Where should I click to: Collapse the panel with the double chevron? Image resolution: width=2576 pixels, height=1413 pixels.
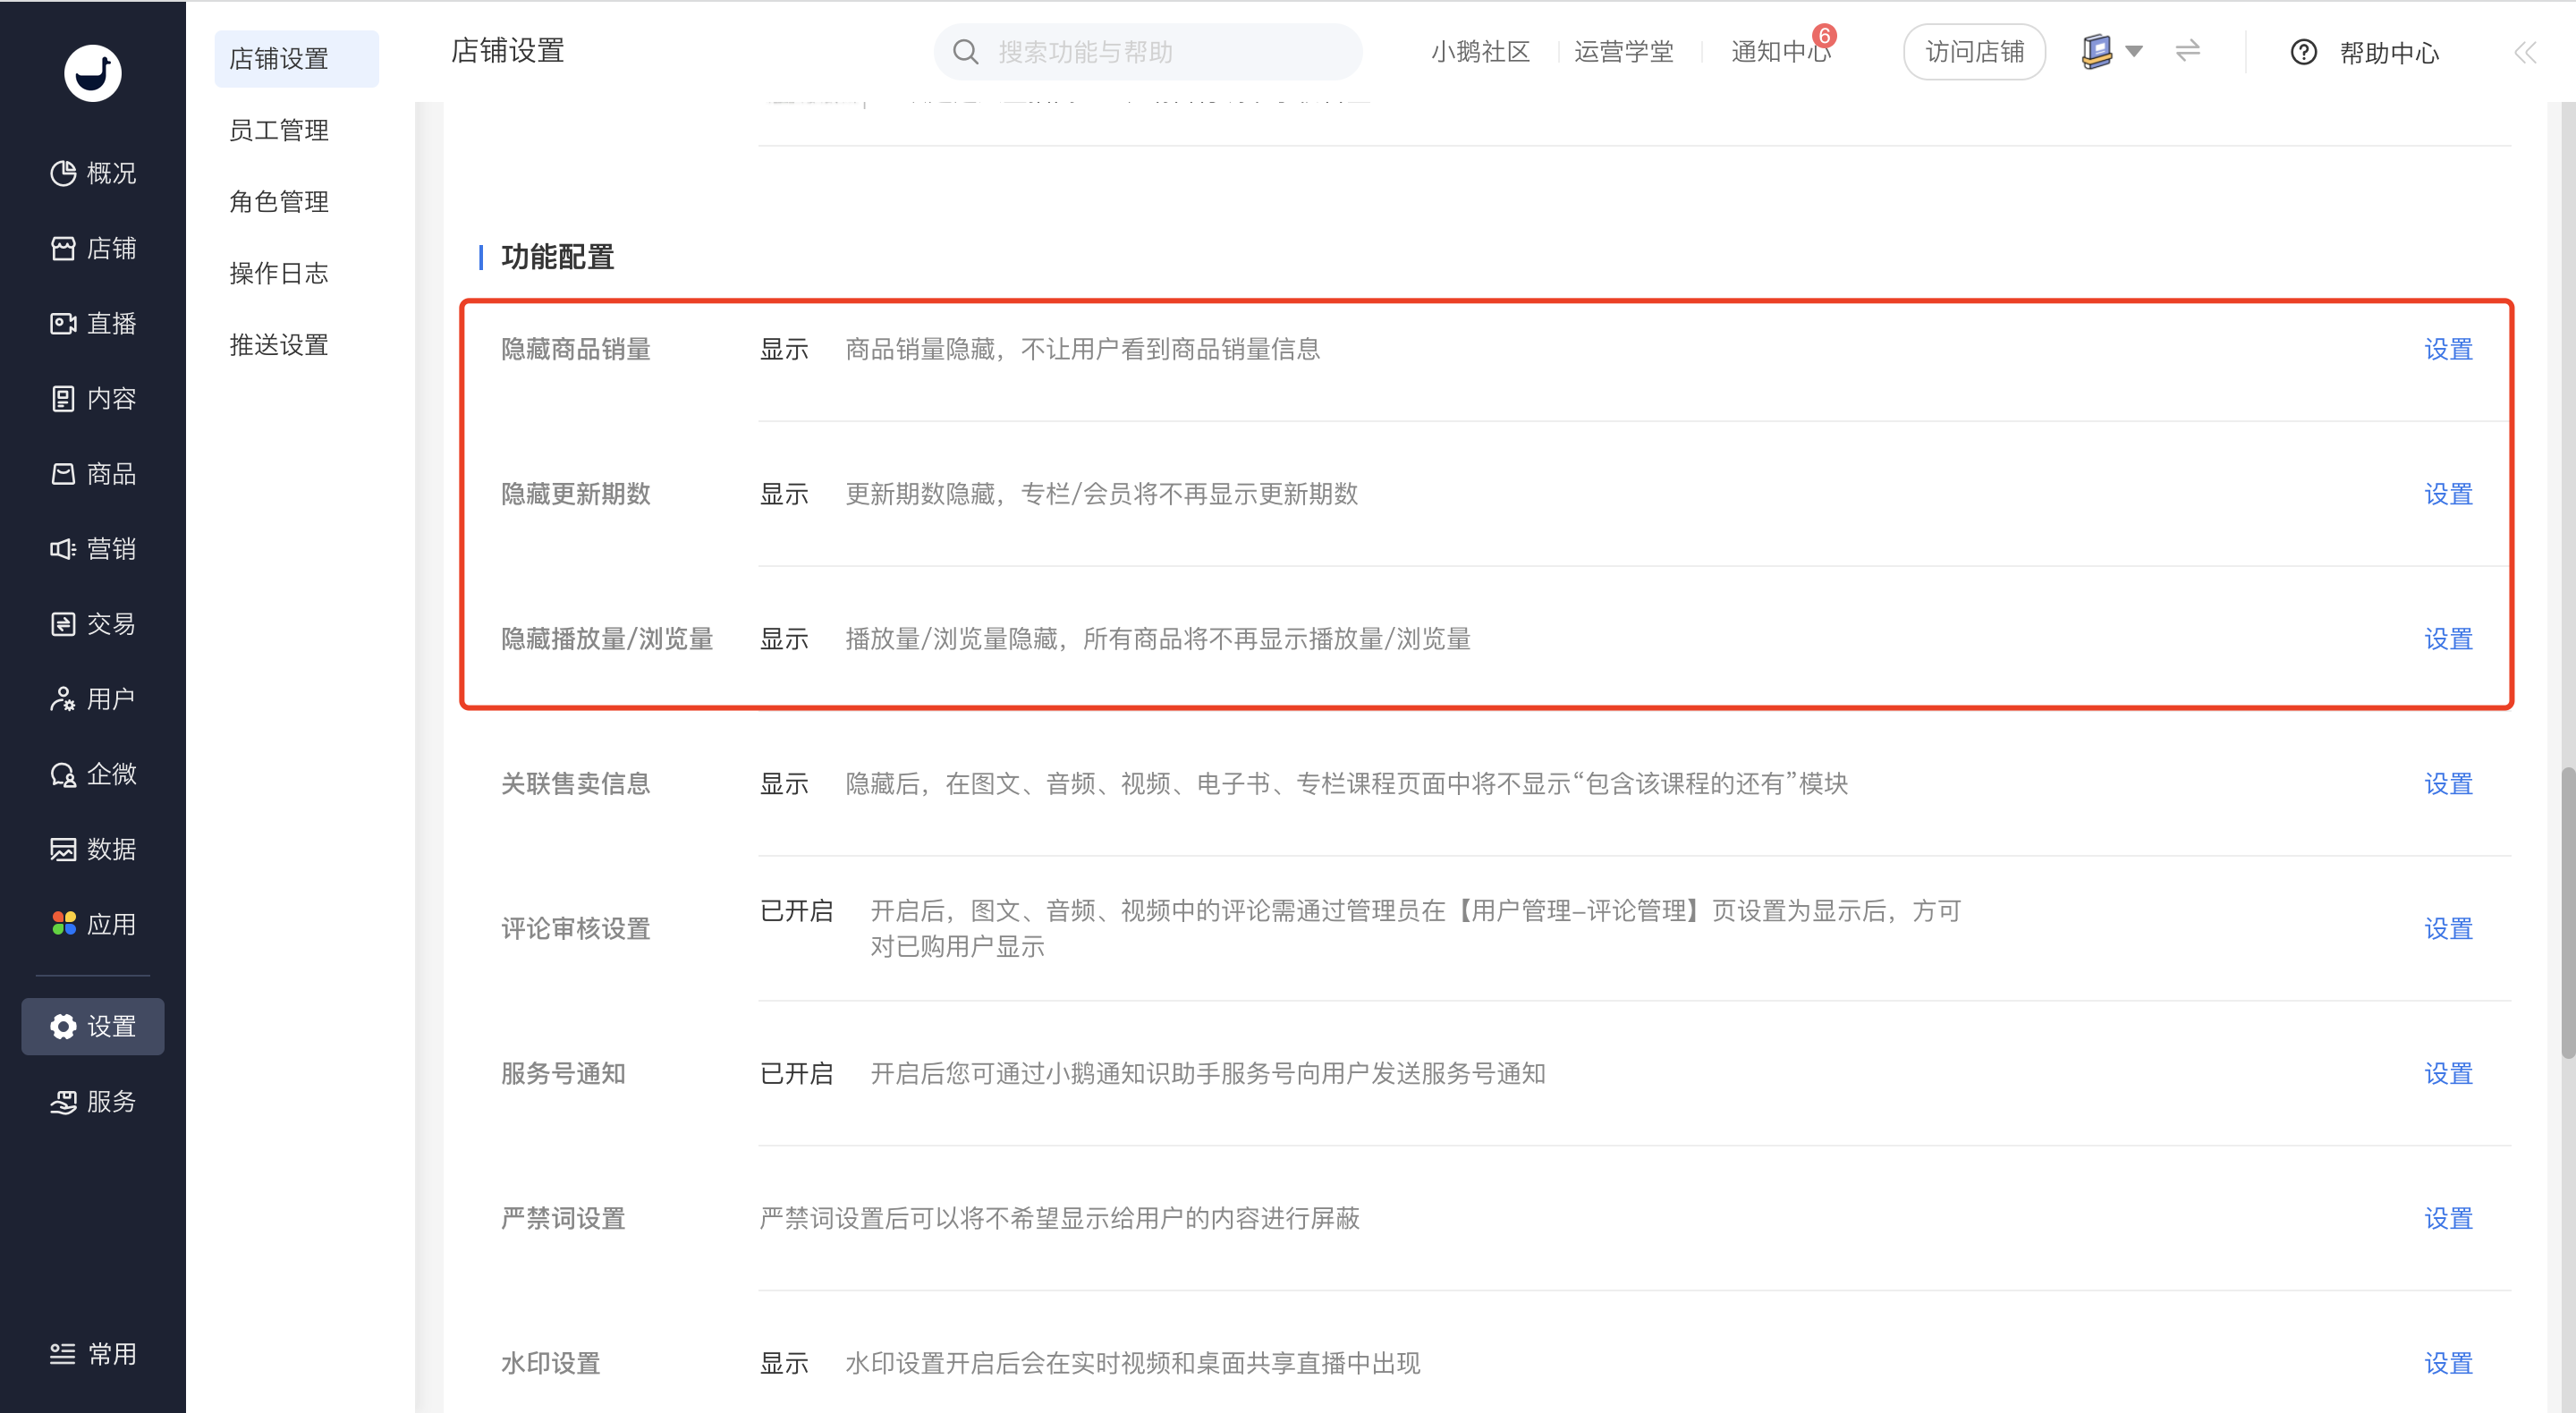(x=2525, y=52)
